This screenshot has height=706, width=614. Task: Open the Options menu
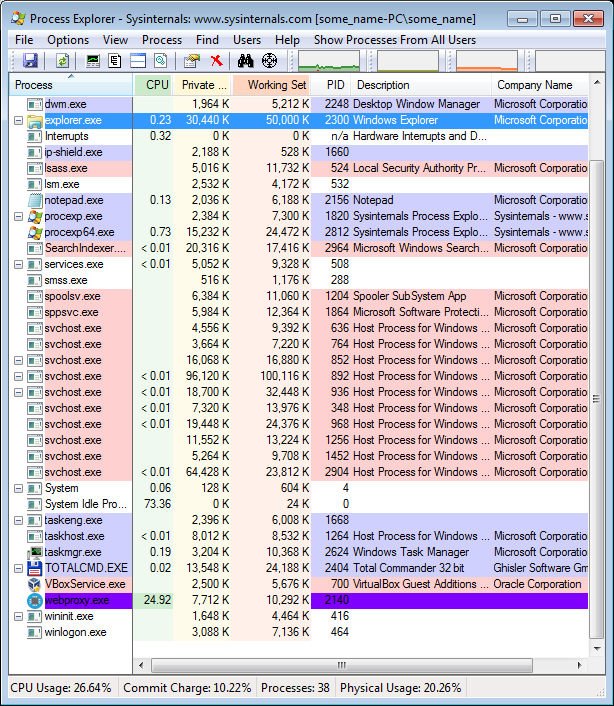pos(68,40)
